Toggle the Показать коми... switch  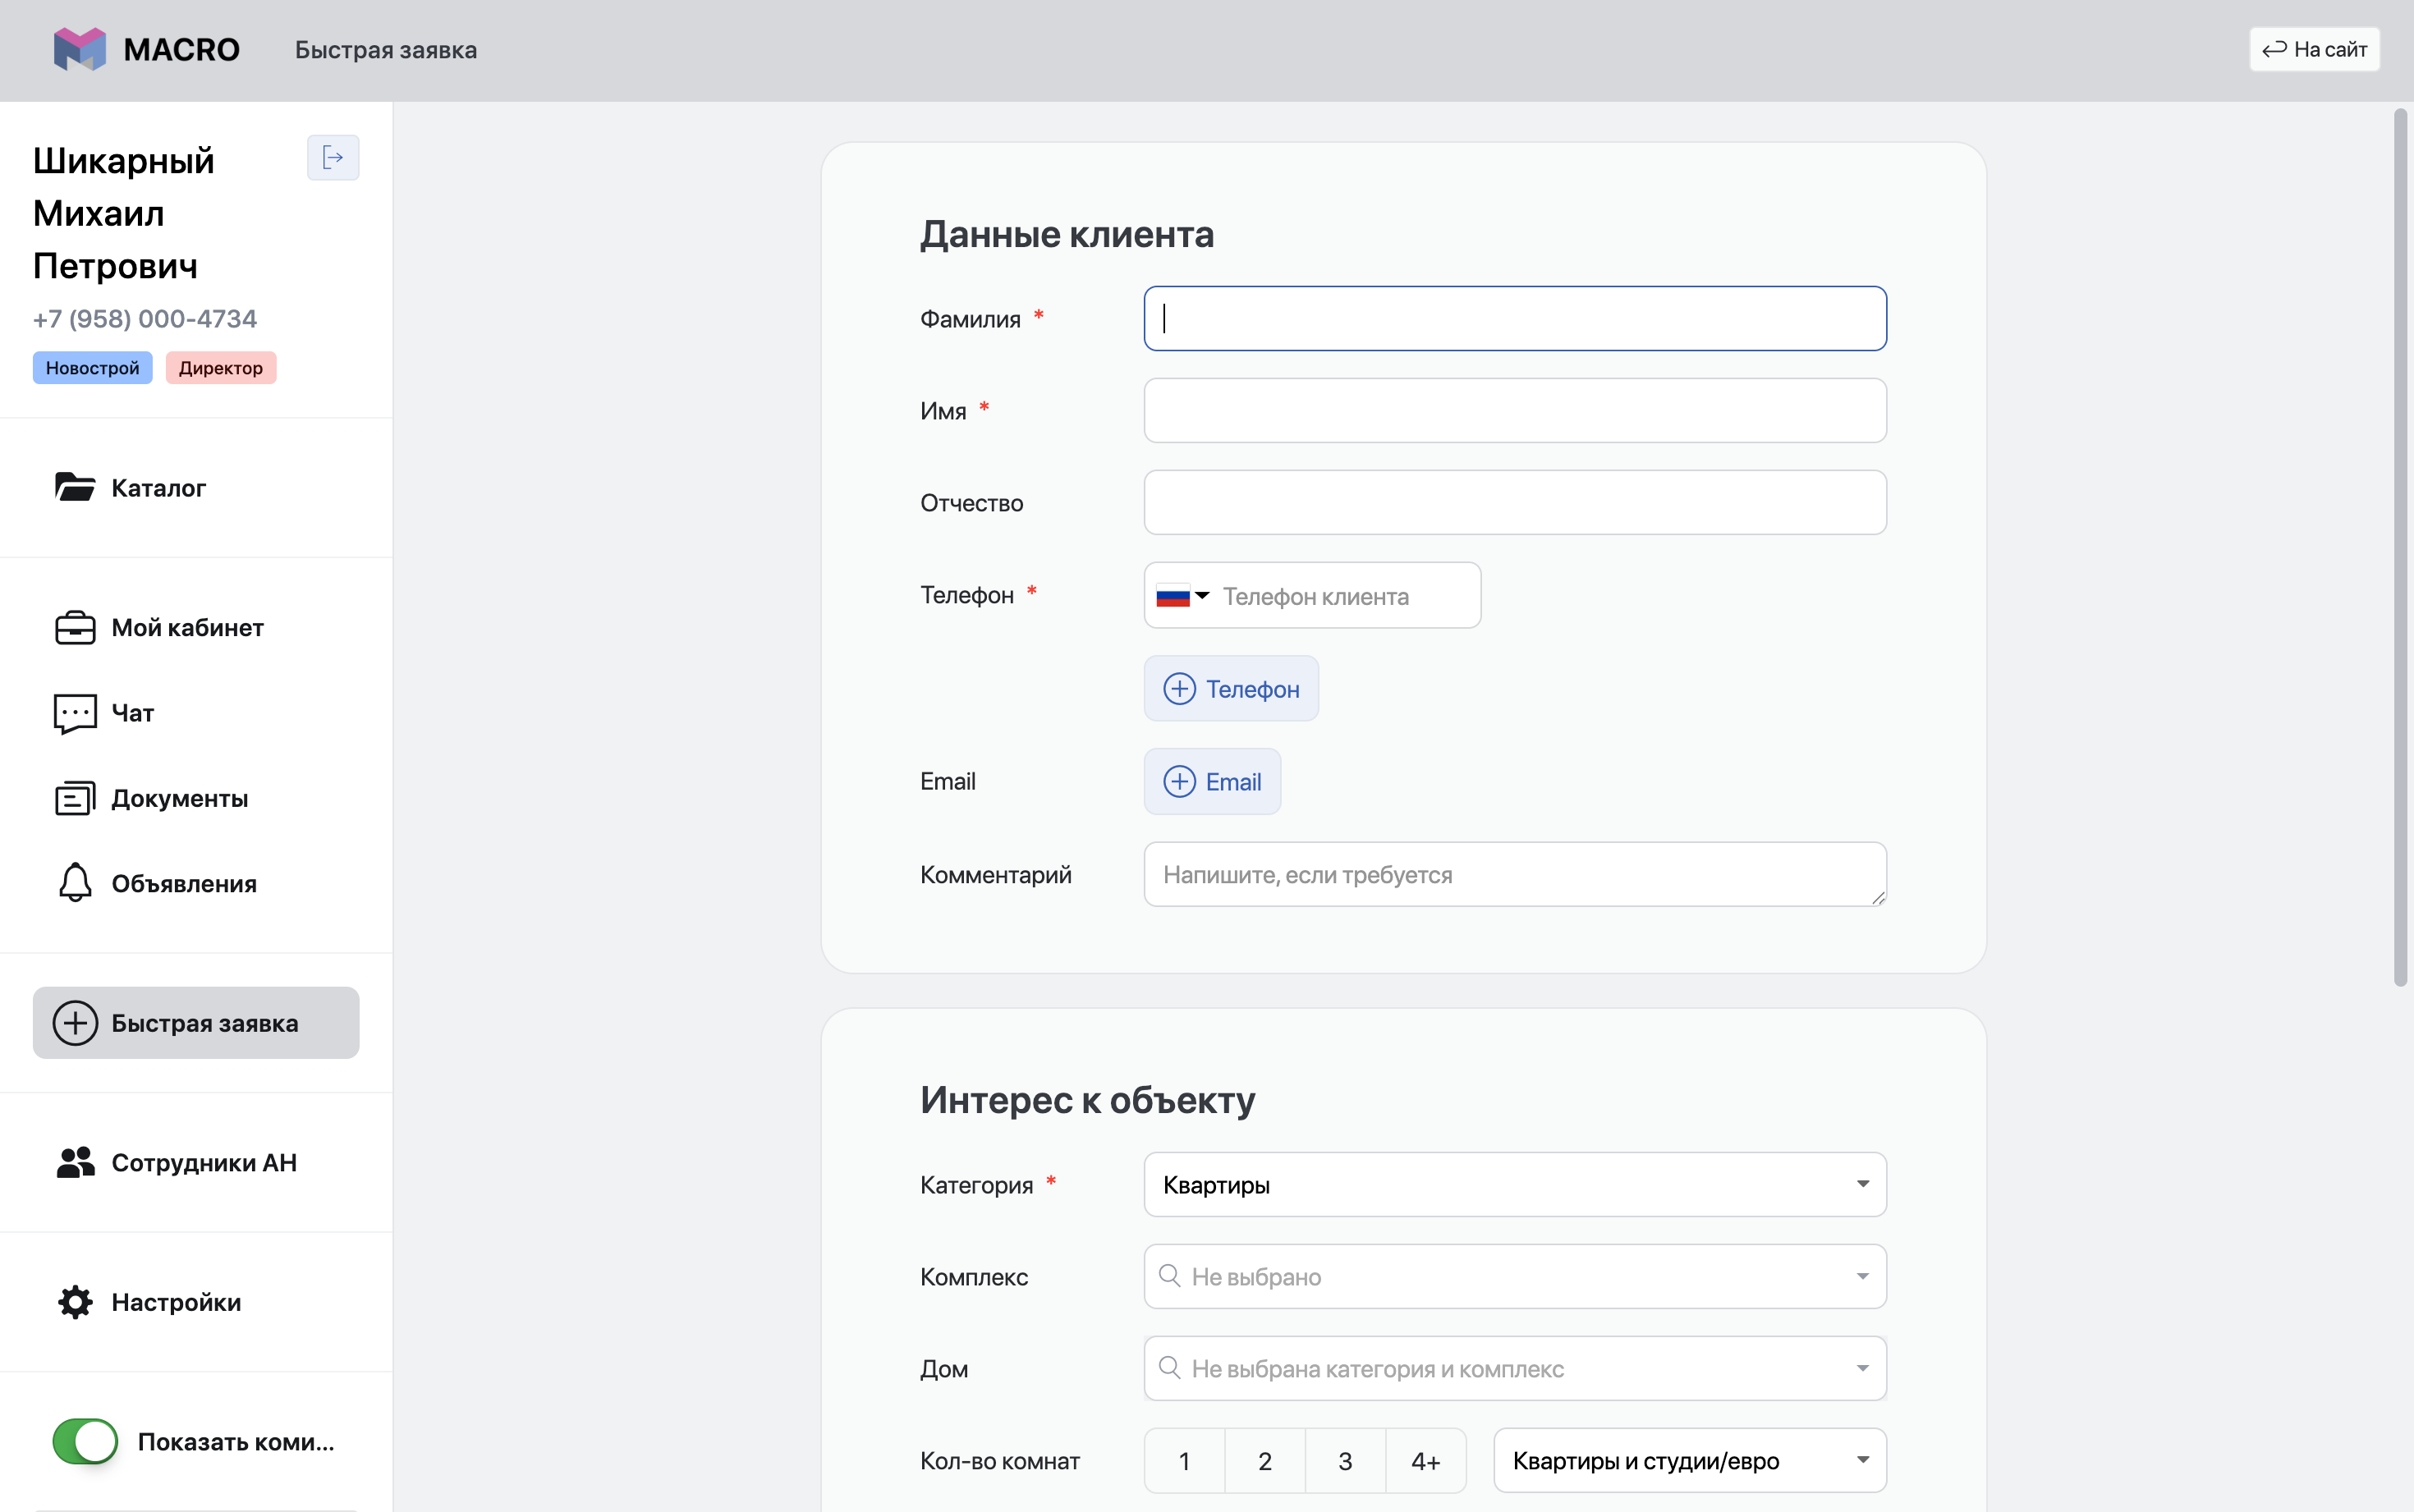pos(85,1441)
